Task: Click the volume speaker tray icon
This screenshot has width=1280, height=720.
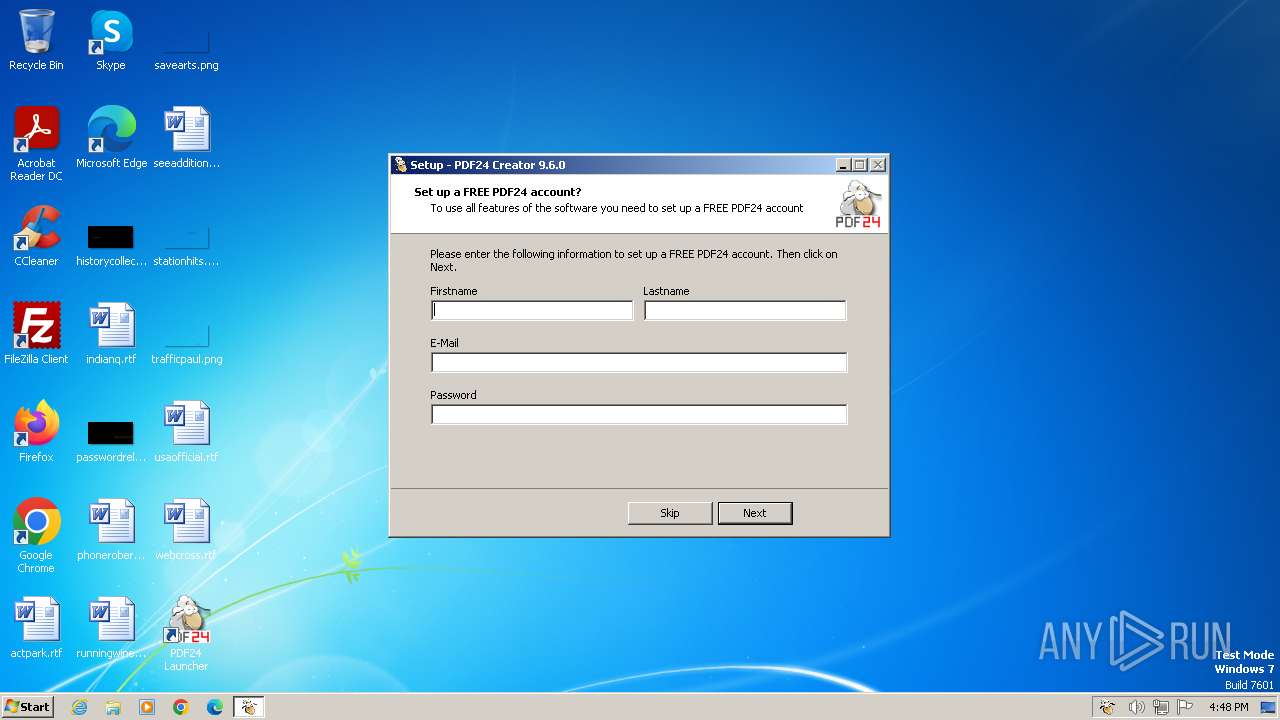Action: click(1136, 707)
